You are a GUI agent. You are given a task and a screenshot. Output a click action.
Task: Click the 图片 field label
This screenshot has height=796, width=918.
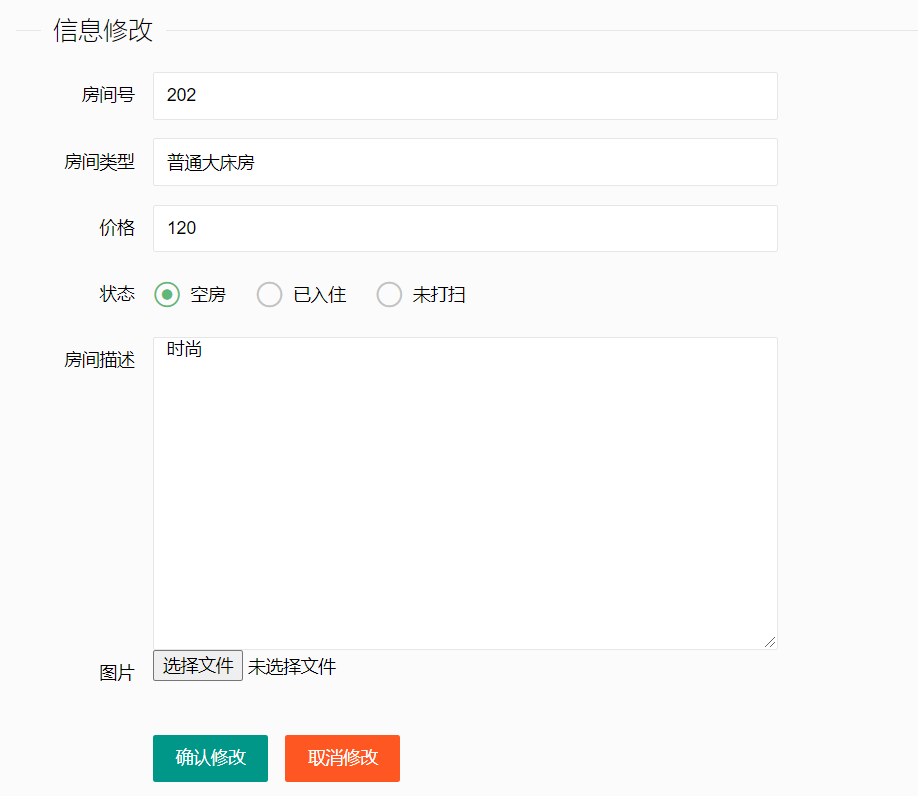(x=119, y=671)
